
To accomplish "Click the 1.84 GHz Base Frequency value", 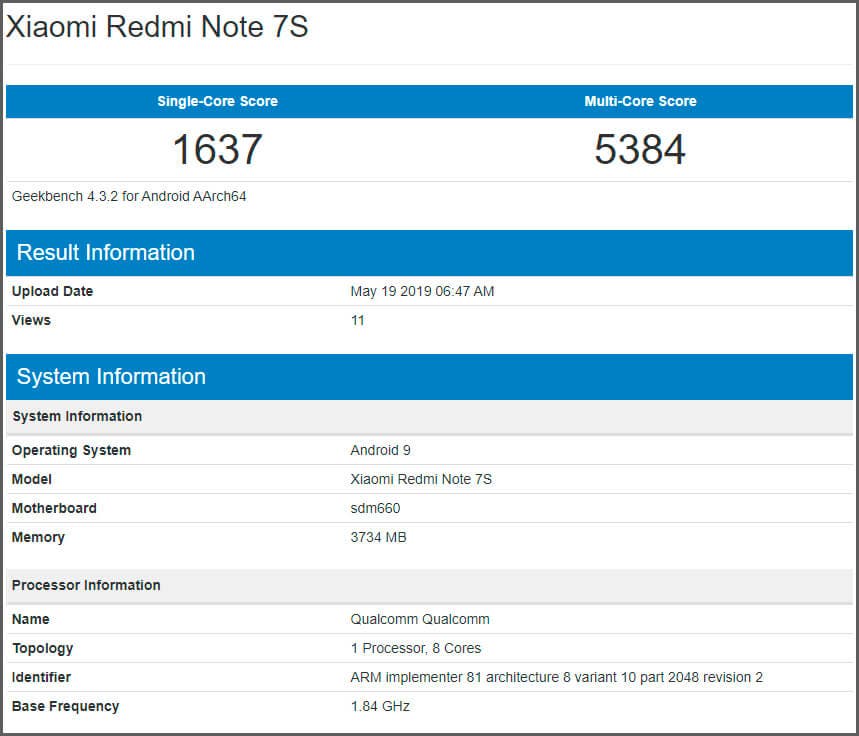I will click(378, 706).
